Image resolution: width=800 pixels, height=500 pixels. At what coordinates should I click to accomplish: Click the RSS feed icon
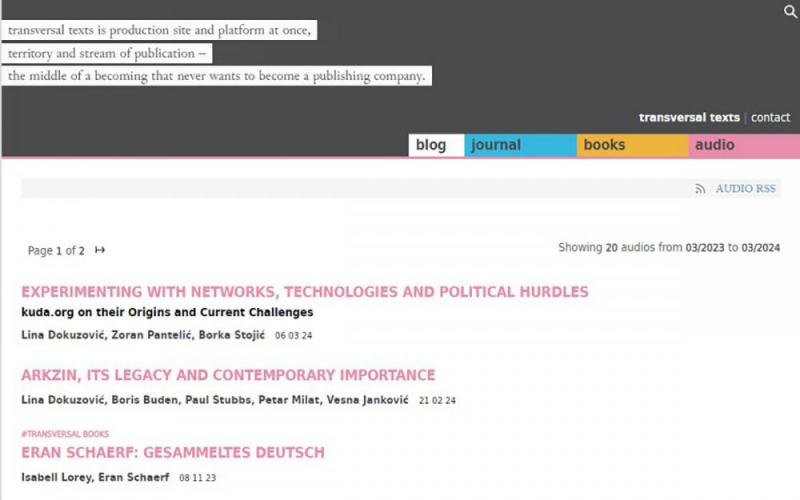click(x=700, y=189)
